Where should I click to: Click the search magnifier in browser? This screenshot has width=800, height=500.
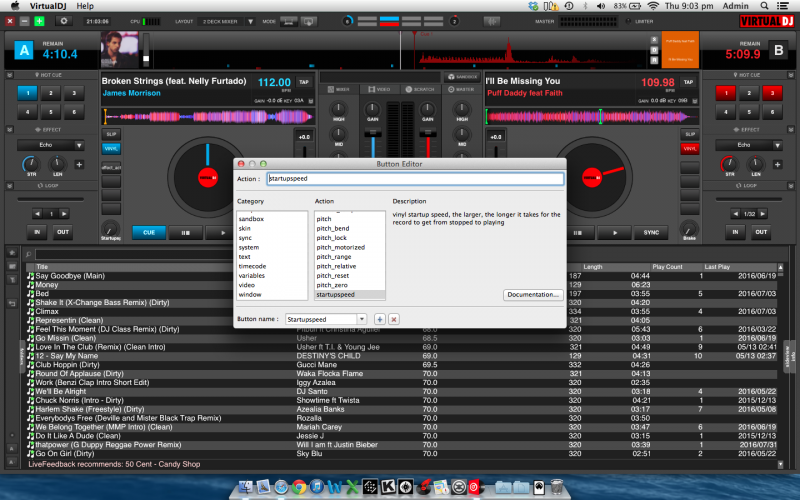coord(29,254)
